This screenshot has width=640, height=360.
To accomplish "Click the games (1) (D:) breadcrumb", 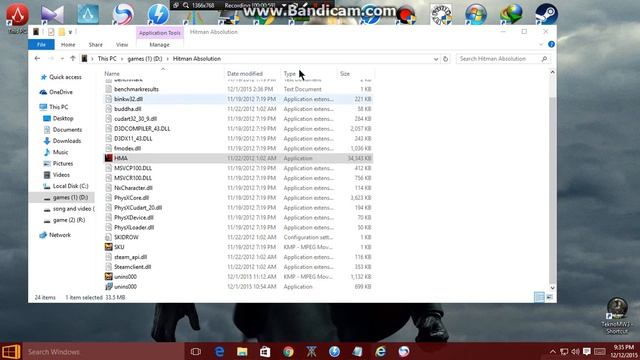I will 144,59.
